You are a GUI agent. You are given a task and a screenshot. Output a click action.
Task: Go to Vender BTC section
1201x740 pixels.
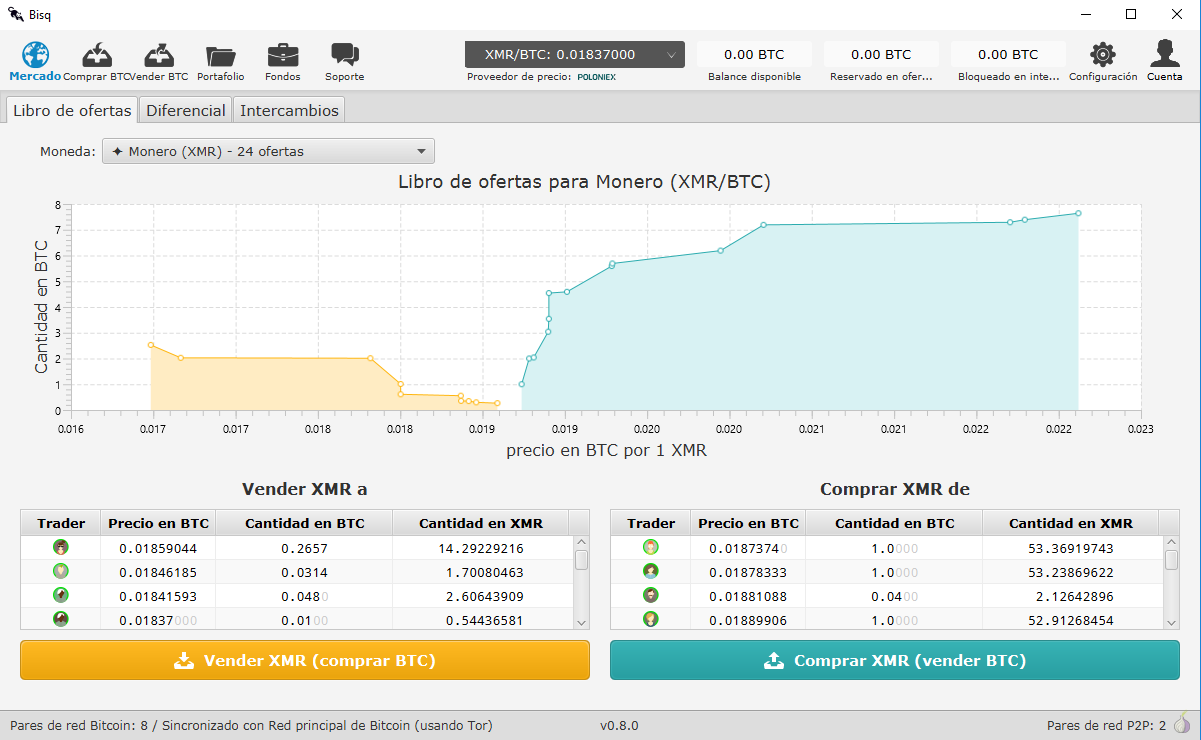click(159, 55)
